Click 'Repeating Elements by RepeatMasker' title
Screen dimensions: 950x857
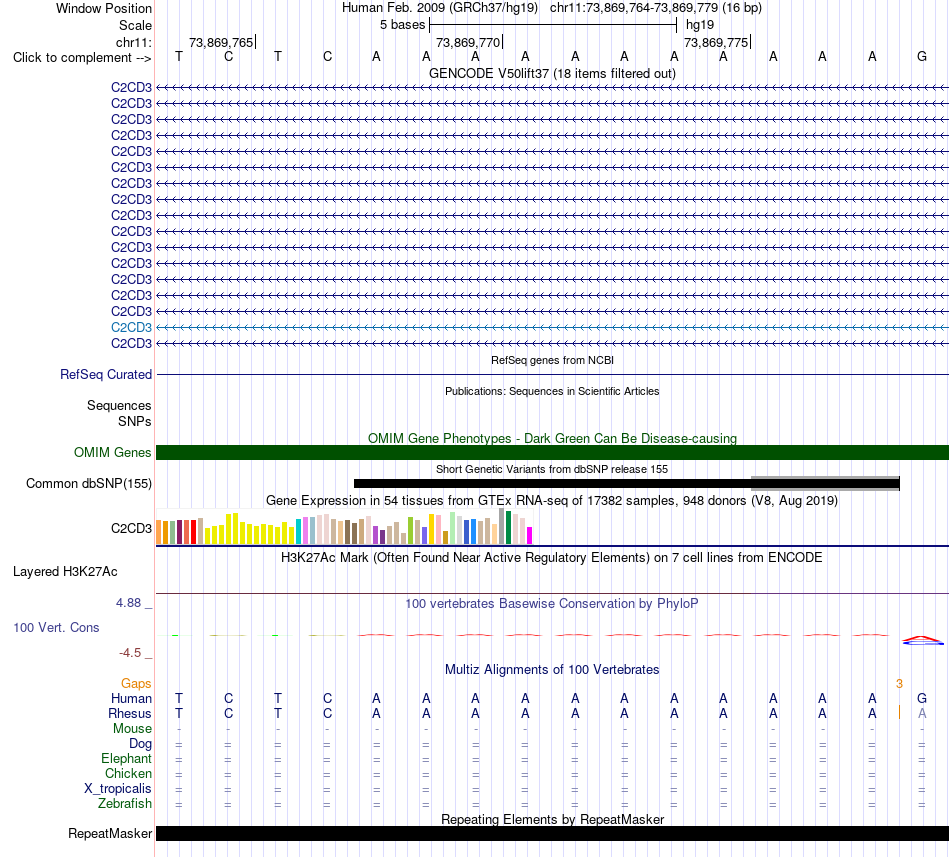[x=552, y=819]
